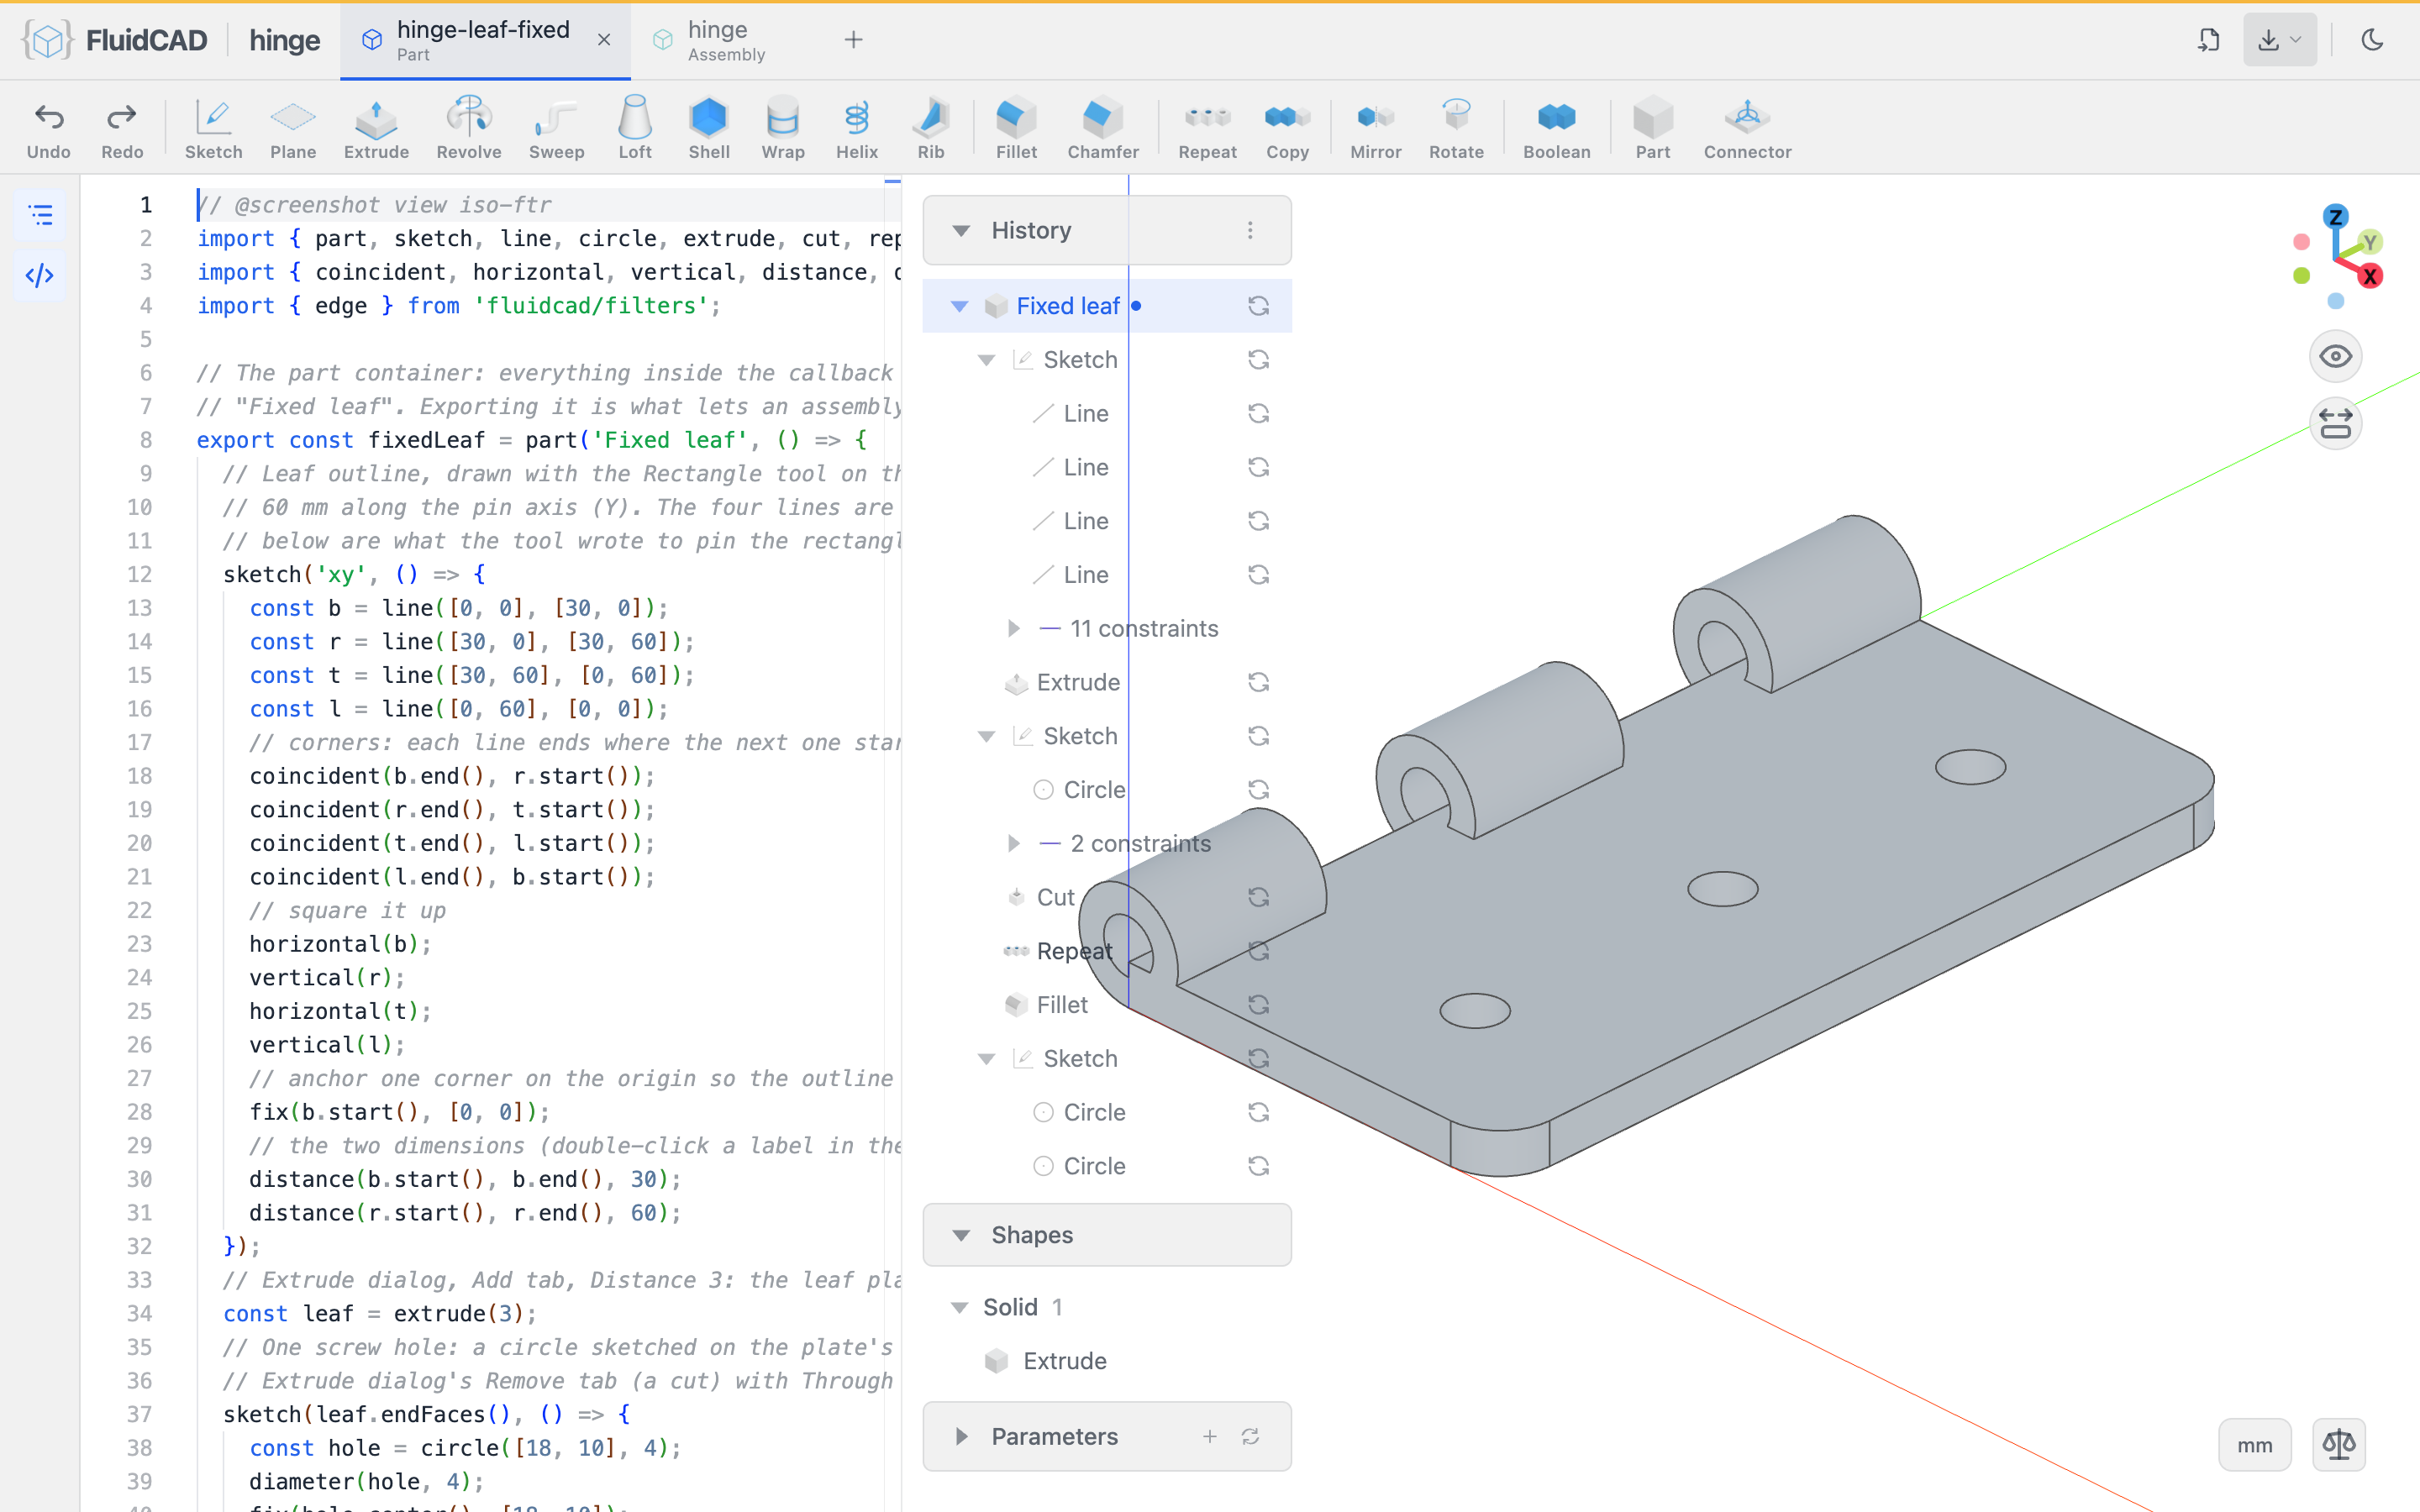
Task: Toggle the fit-view button below the eye
Action: tap(2336, 423)
